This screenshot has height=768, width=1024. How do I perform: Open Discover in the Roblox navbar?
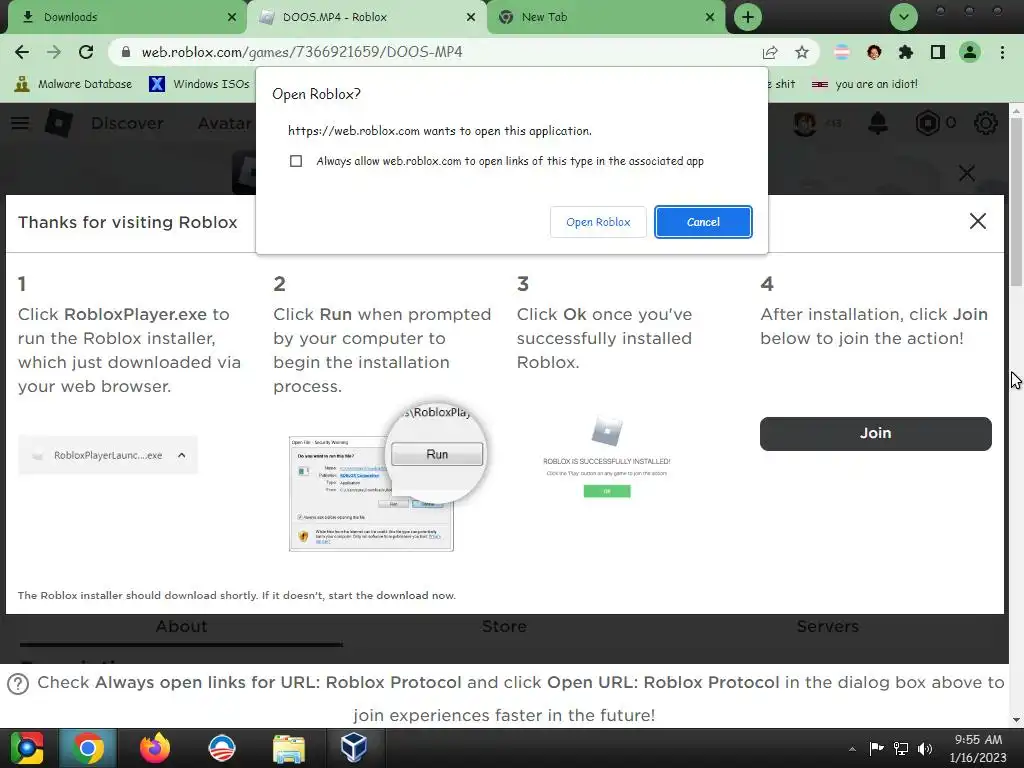click(127, 123)
